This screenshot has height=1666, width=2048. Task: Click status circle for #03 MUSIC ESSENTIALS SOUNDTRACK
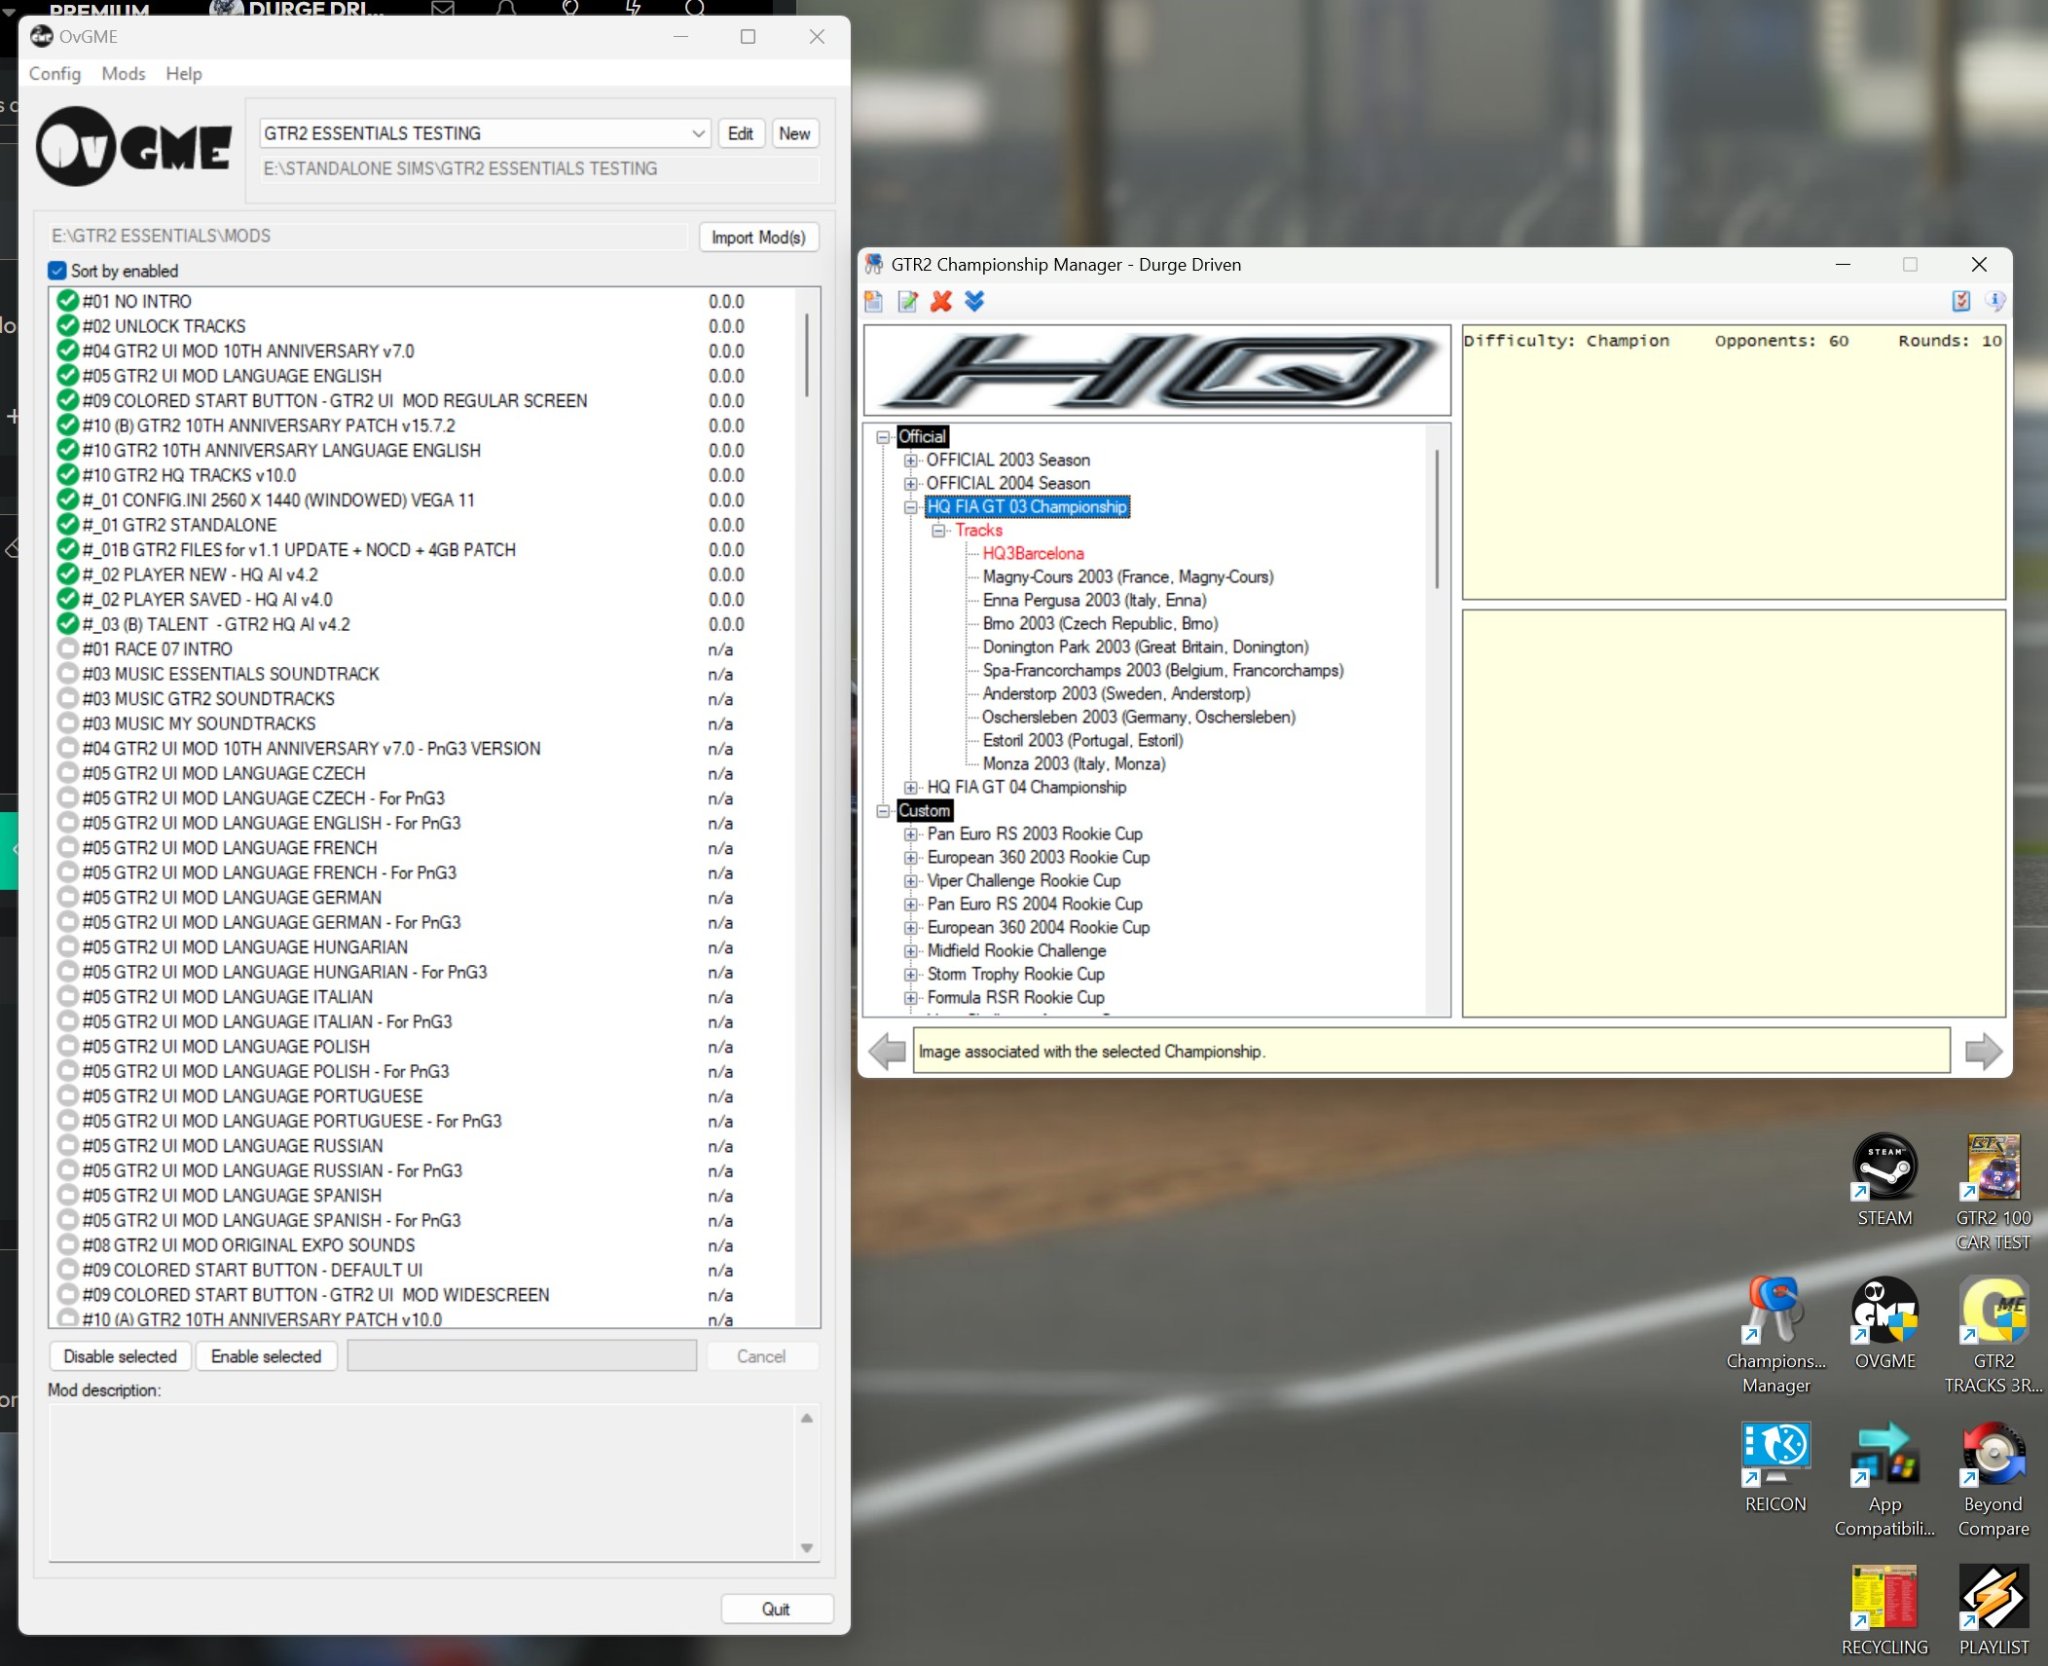click(x=68, y=674)
